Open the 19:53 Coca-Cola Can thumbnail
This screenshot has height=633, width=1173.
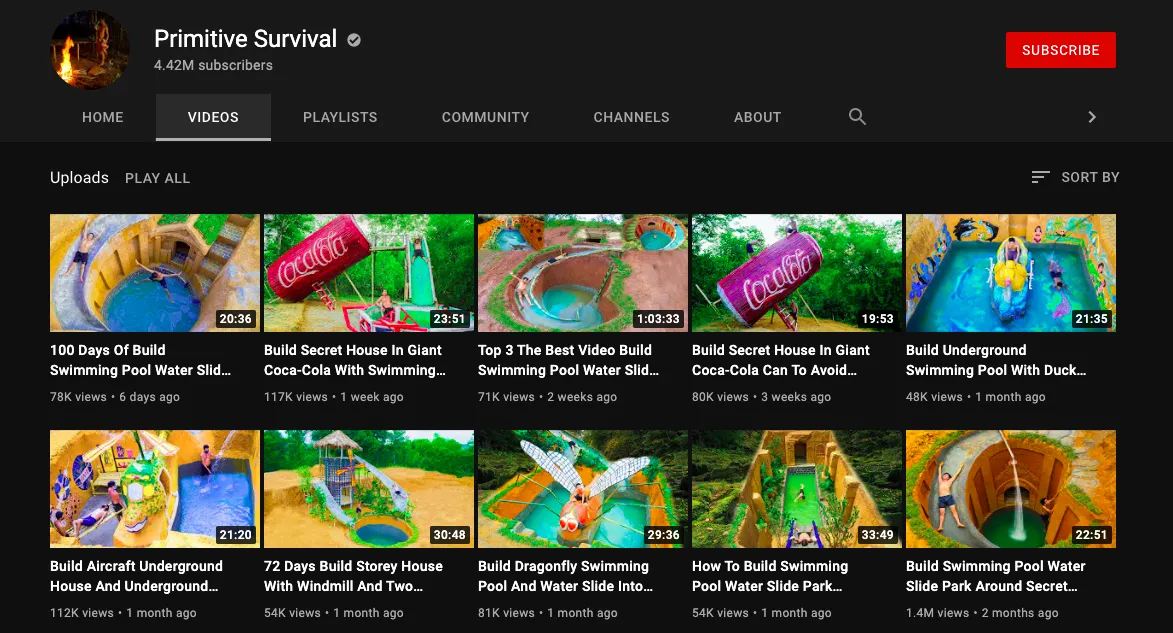tap(797, 273)
